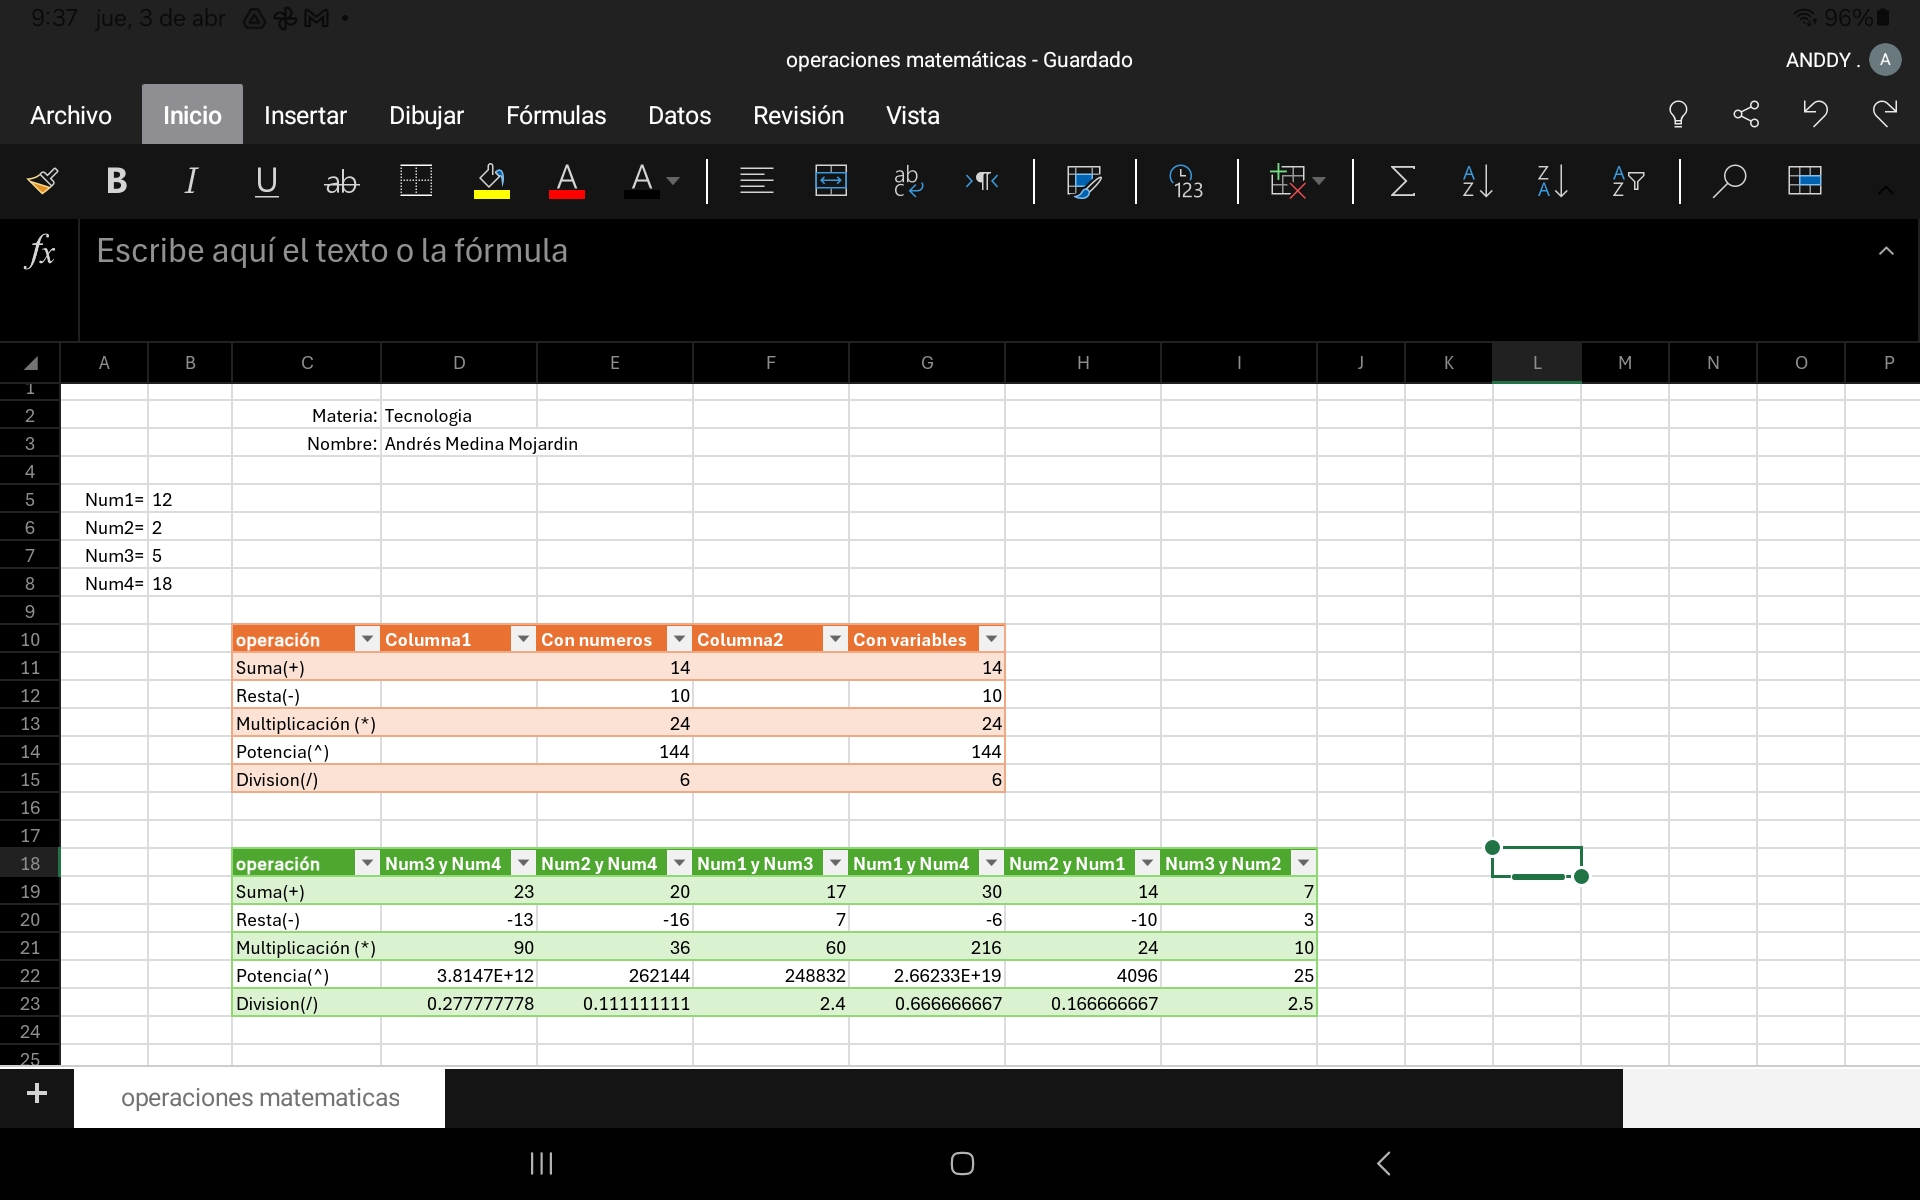Switch to the Datos tab

pyautogui.click(x=679, y=115)
